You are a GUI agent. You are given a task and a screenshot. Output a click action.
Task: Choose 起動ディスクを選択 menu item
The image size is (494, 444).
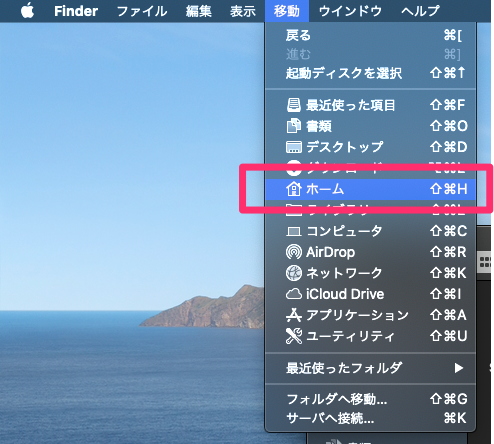370,73
